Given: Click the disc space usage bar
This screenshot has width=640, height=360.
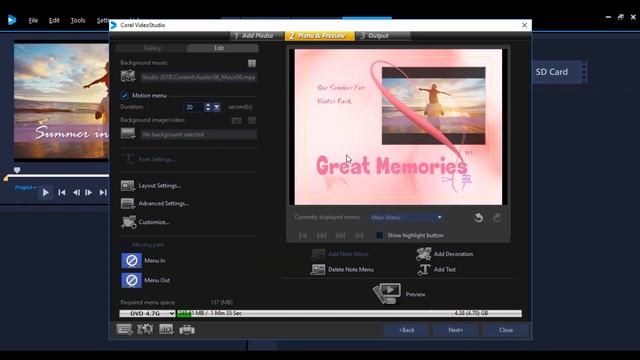Looking at the screenshot, I should pyautogui.click(x=349, y=313).
